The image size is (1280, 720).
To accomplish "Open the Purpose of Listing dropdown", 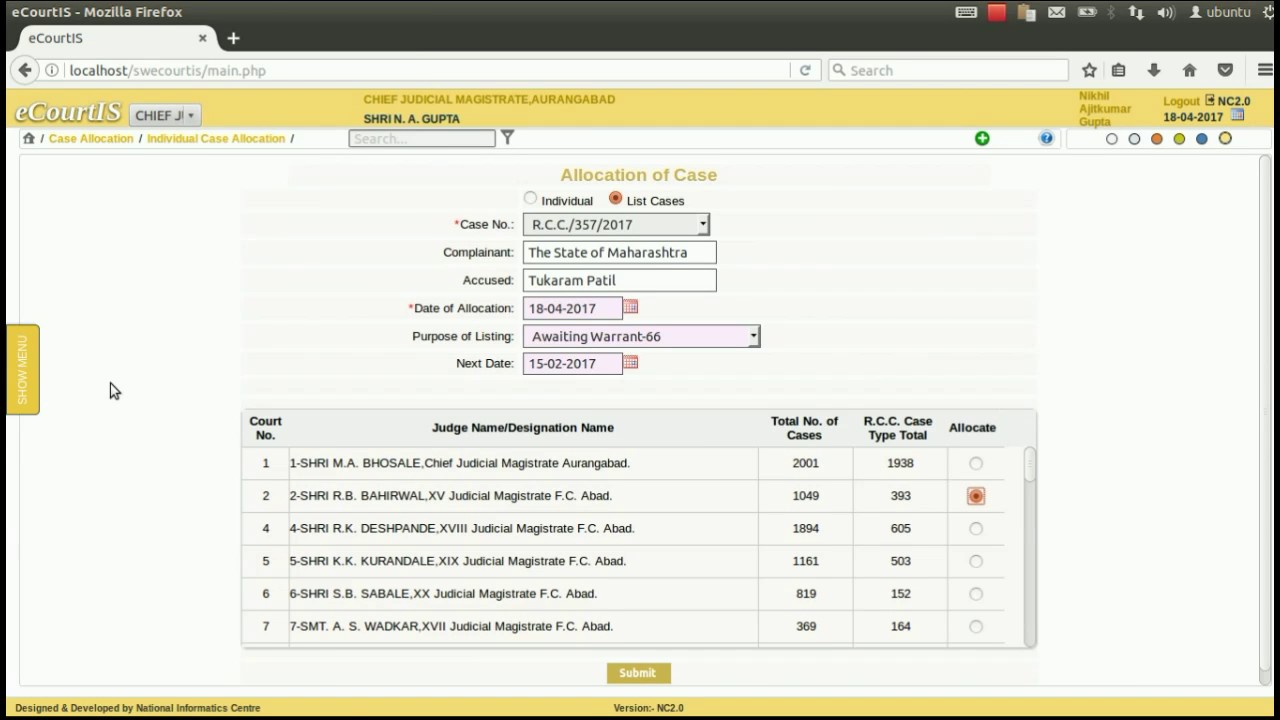I will [641, 336].
